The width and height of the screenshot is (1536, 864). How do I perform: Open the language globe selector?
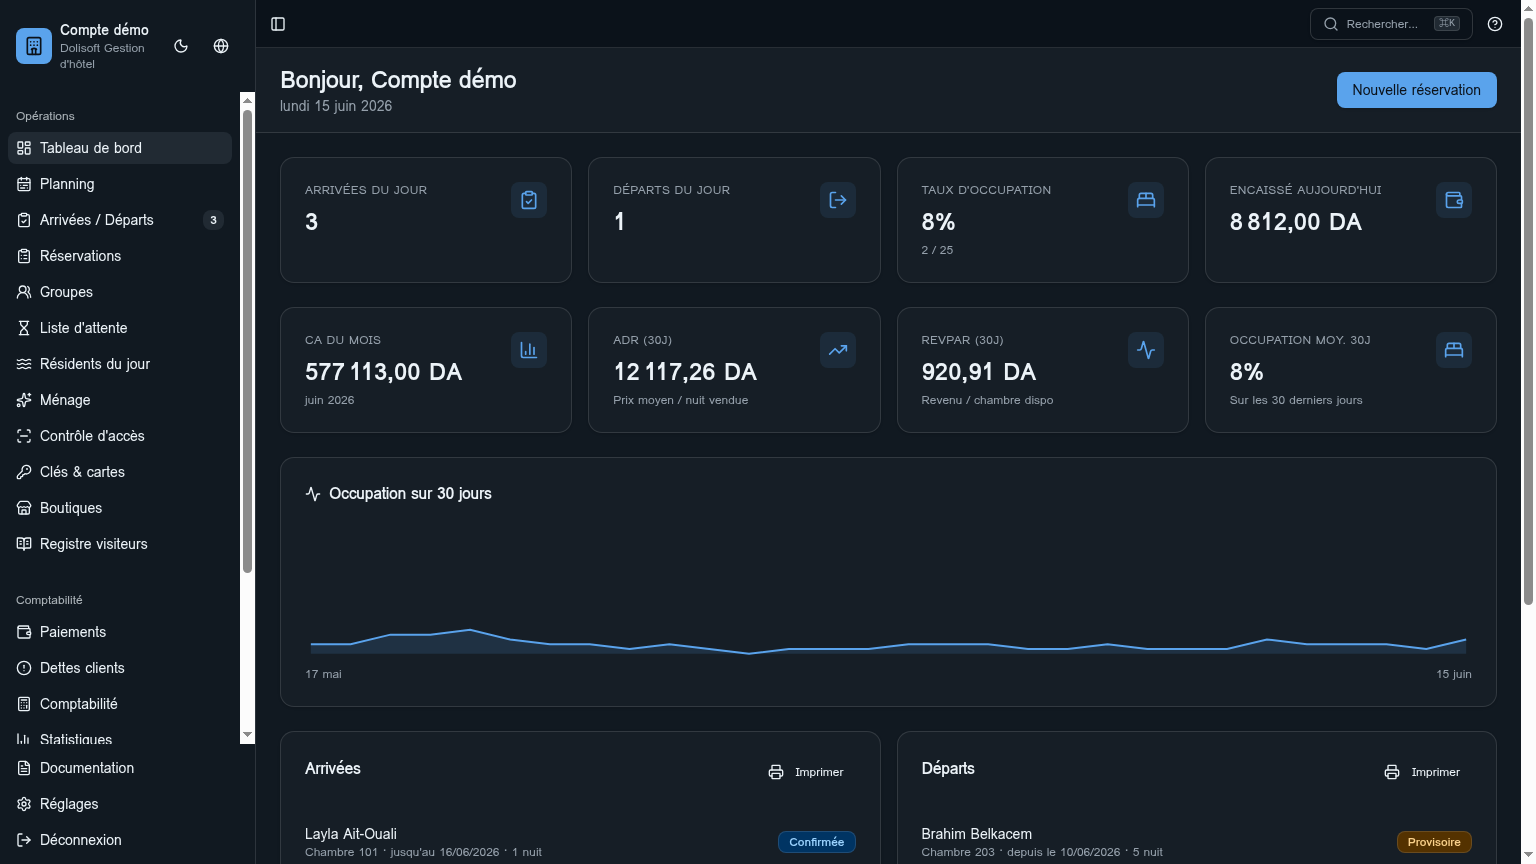click(x=221, y=46)
